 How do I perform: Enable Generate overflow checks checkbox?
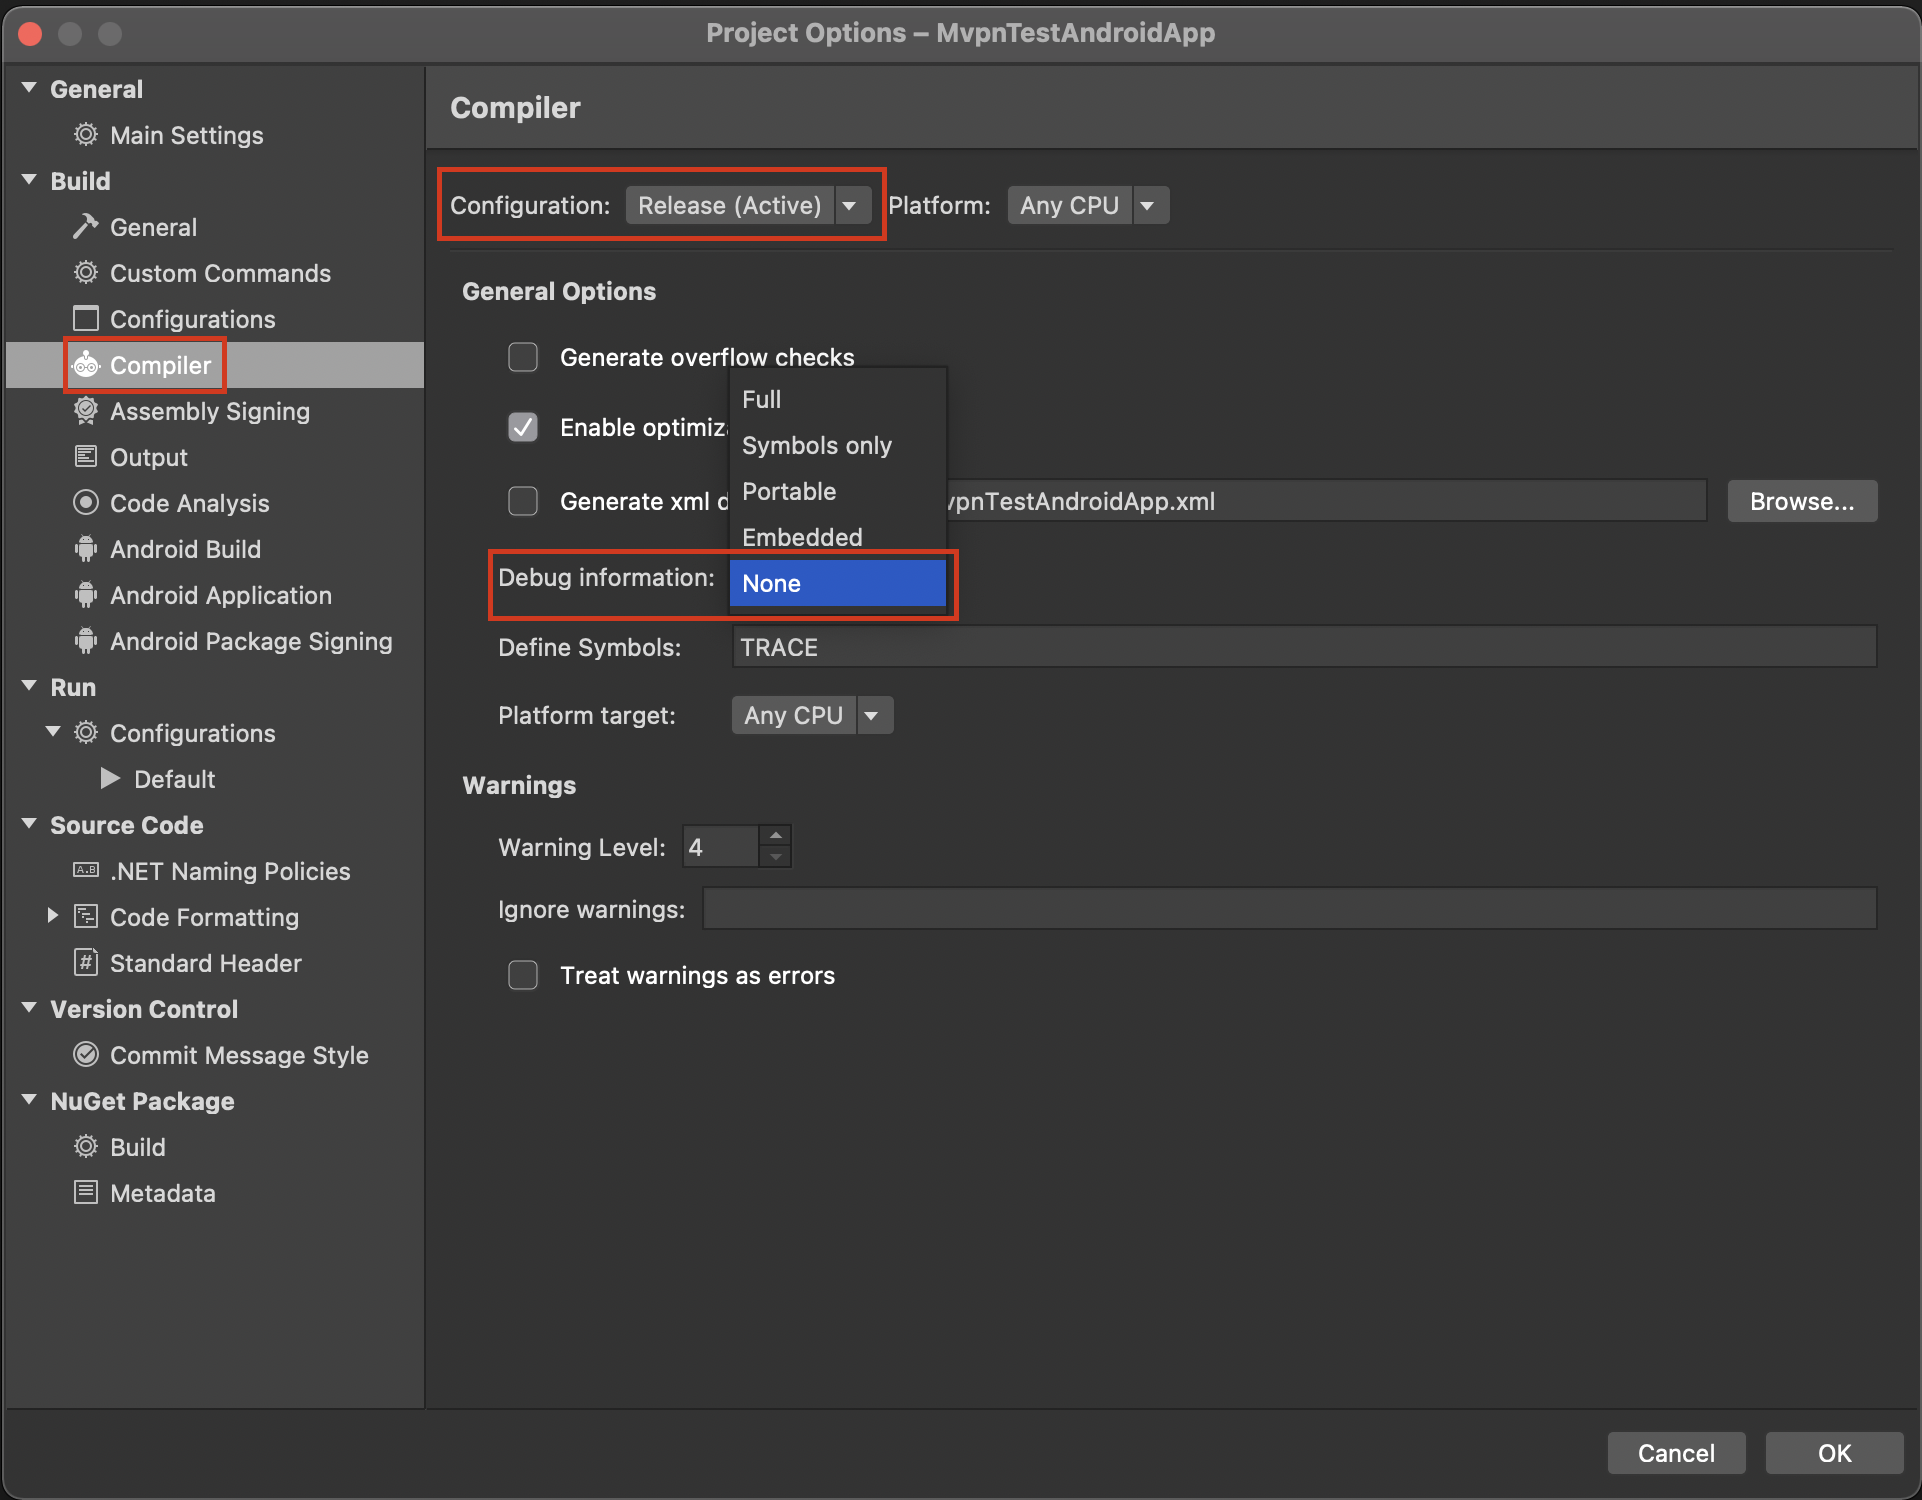click(523, 357)
